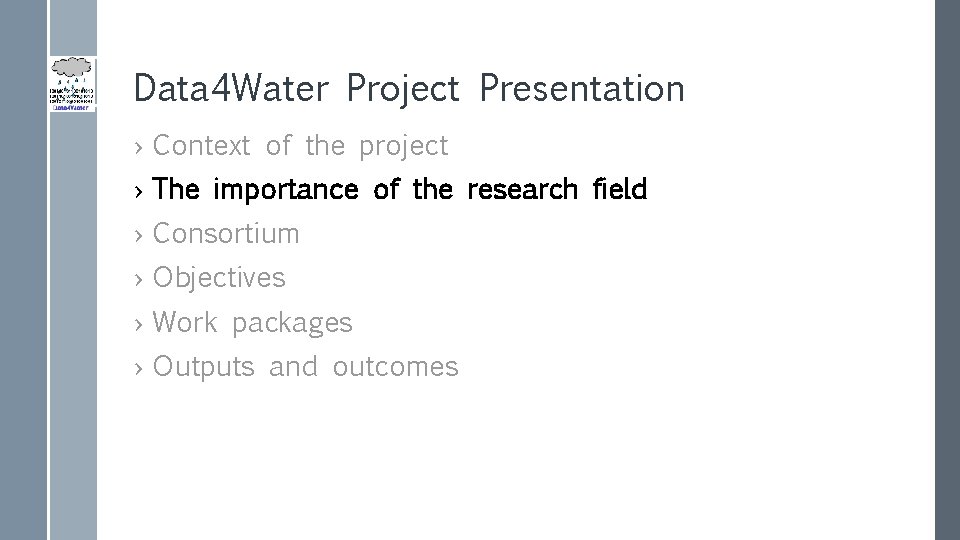The image size is (960, 540).
Task: Click the Outputs and outcomes item
Action: click(x=305, y=367)
